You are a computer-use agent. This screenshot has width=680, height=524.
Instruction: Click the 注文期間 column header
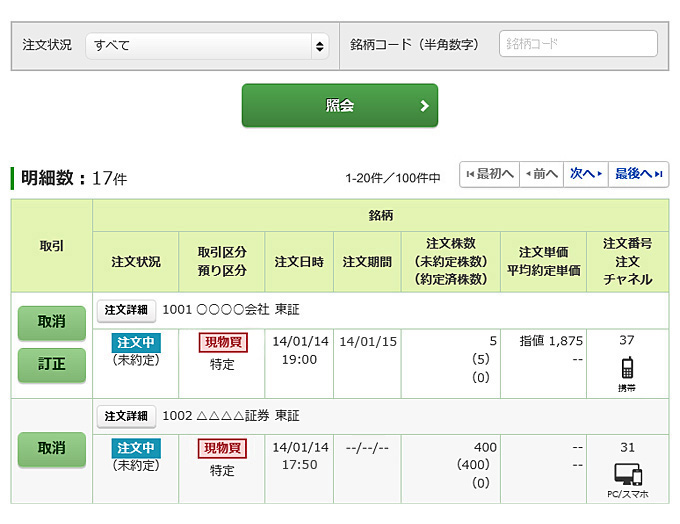point(367,262)
